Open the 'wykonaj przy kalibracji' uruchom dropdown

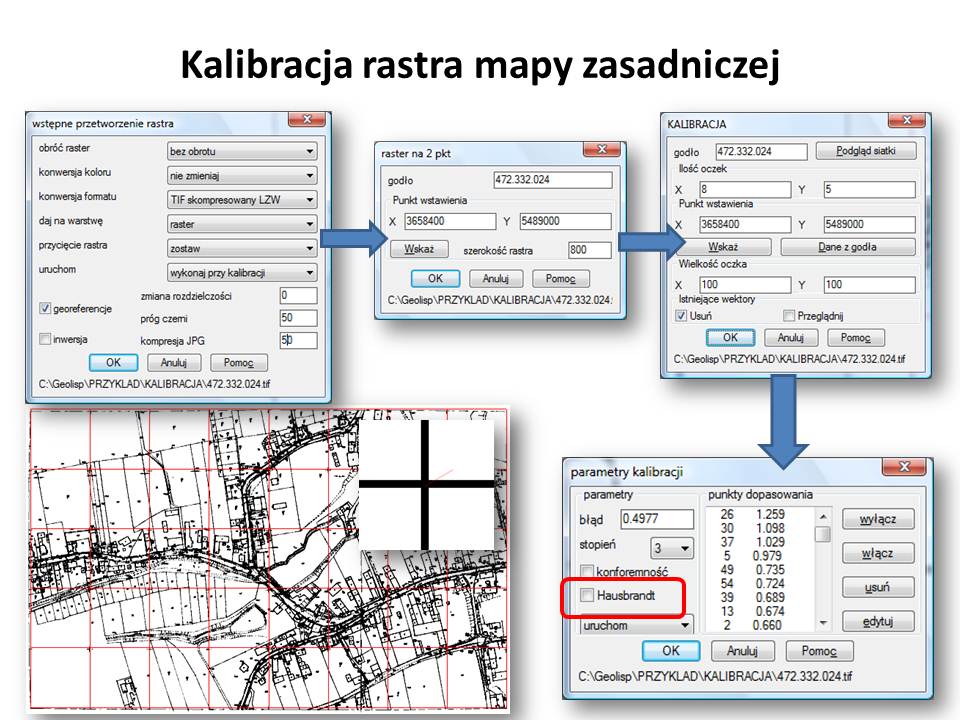tap(242, 272)
